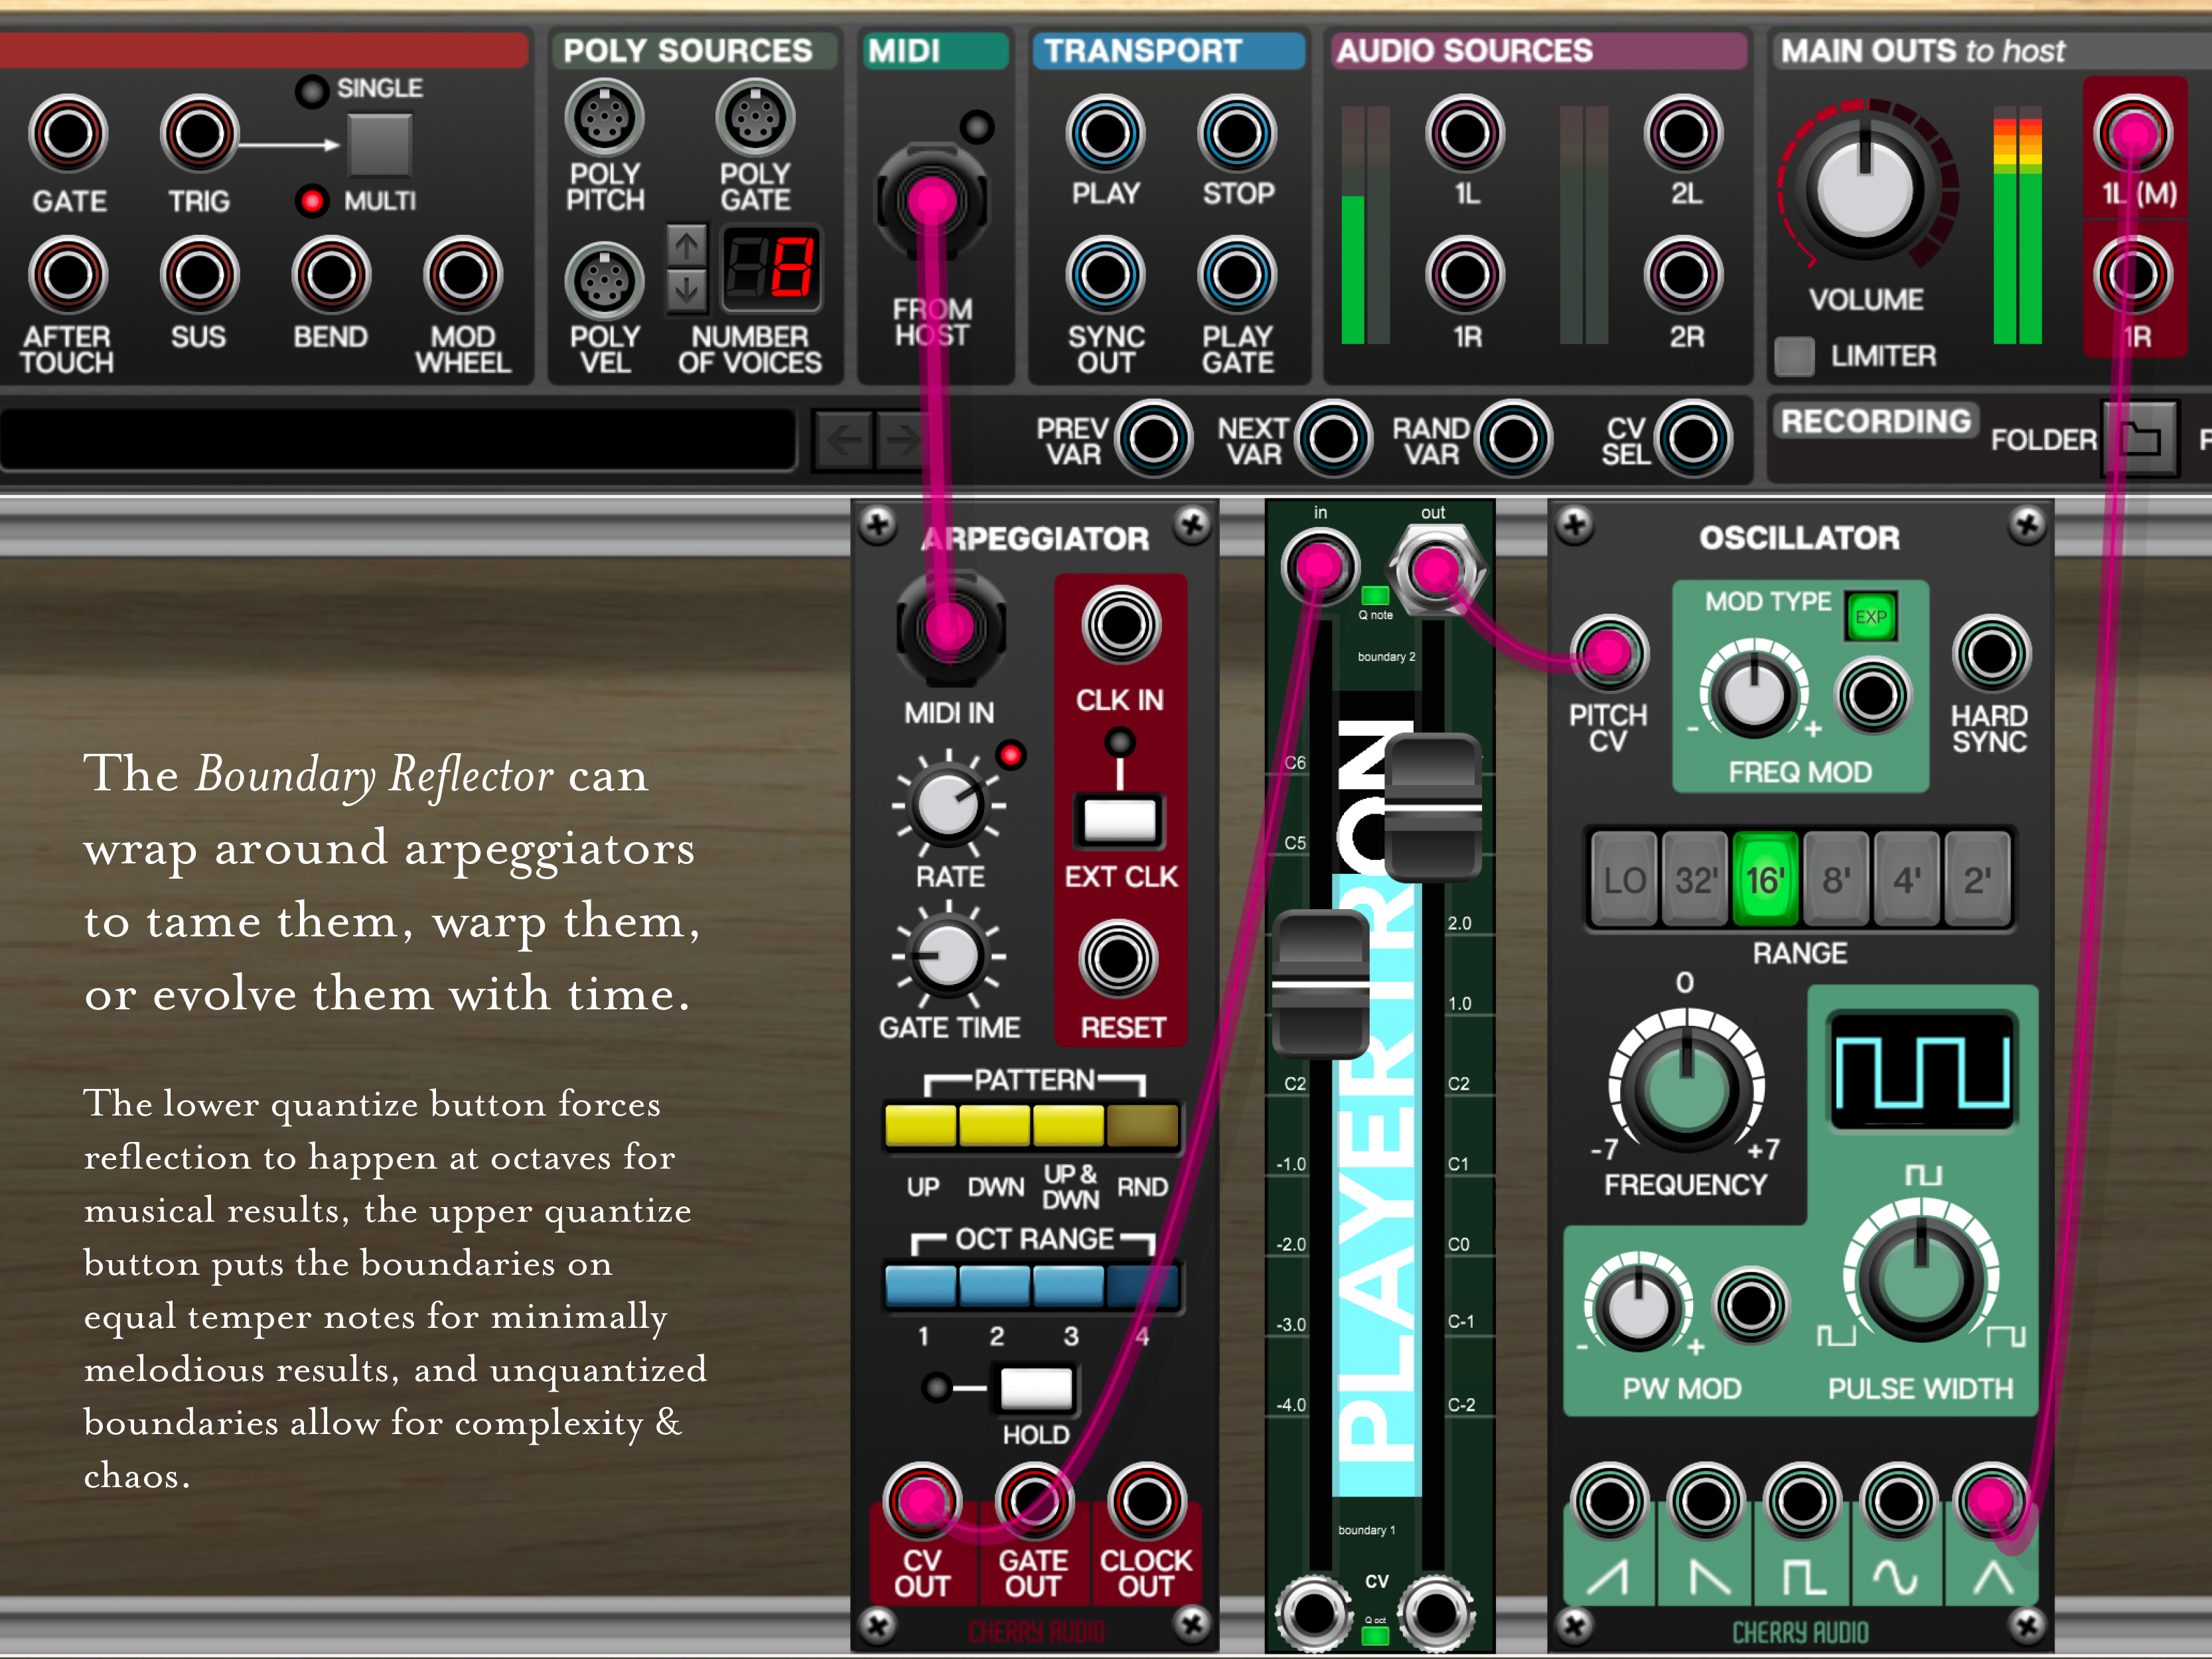Click the ramp-down waveform output jack
The width and height of the screenshot is (2212, 1659).
pyautogui.click(x=1705, y=1500)
